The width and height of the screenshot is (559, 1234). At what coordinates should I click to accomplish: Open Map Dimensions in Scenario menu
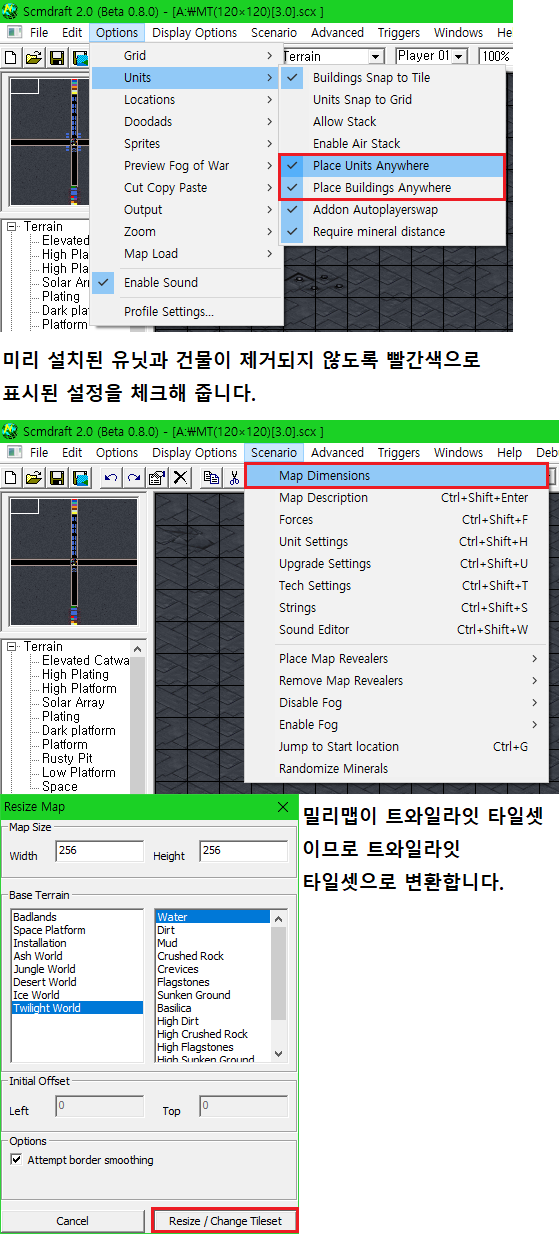(397, 476)
